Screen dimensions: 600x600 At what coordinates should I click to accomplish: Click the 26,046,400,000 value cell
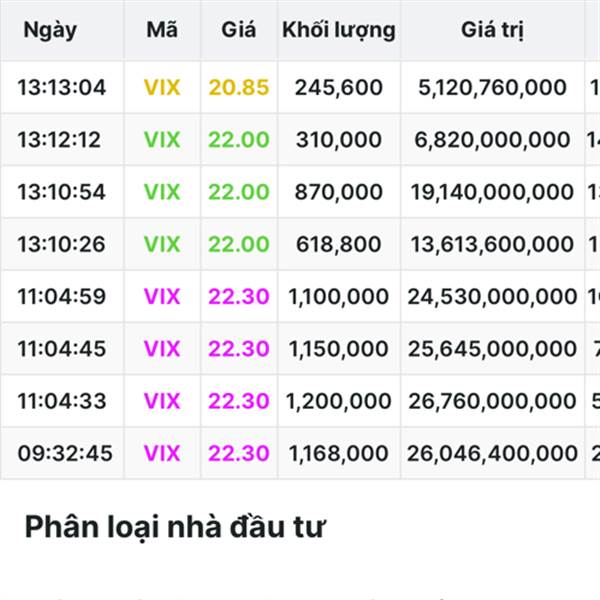(x=492, y=453)
